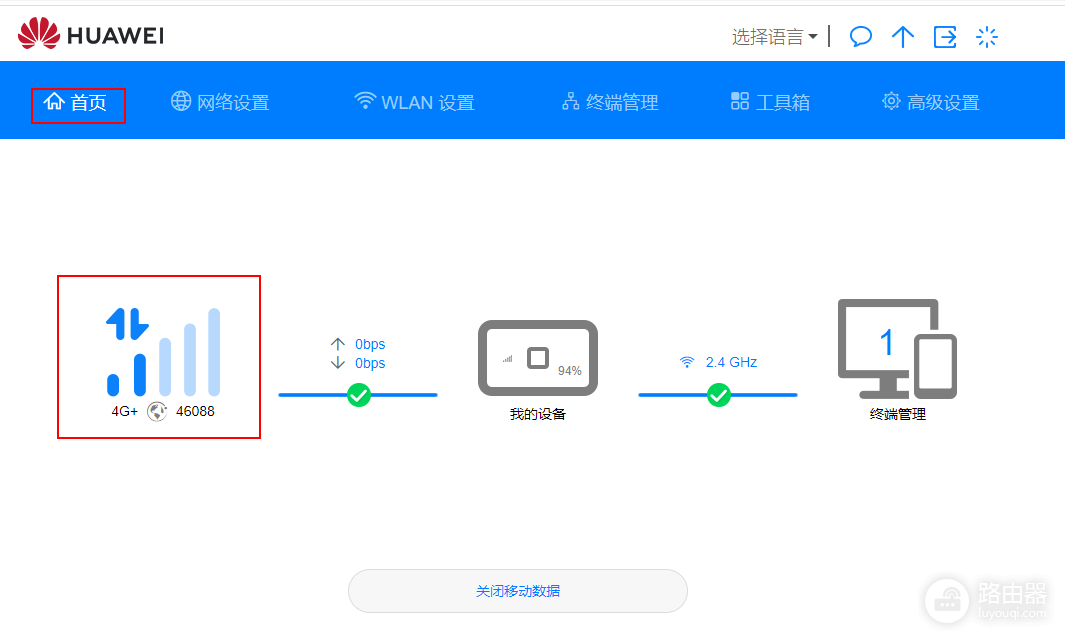Click the 我的设备 label
1065x641 pixels.
pos(538,414)
